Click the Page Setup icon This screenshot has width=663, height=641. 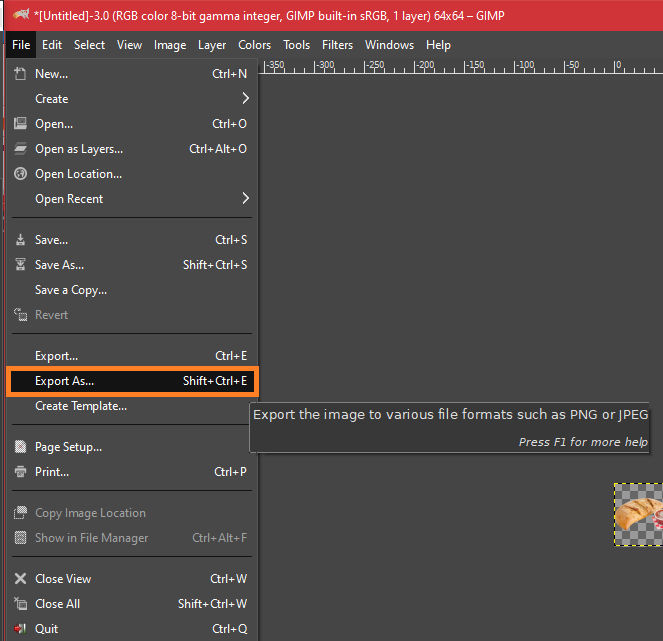[x=20, y=447]
